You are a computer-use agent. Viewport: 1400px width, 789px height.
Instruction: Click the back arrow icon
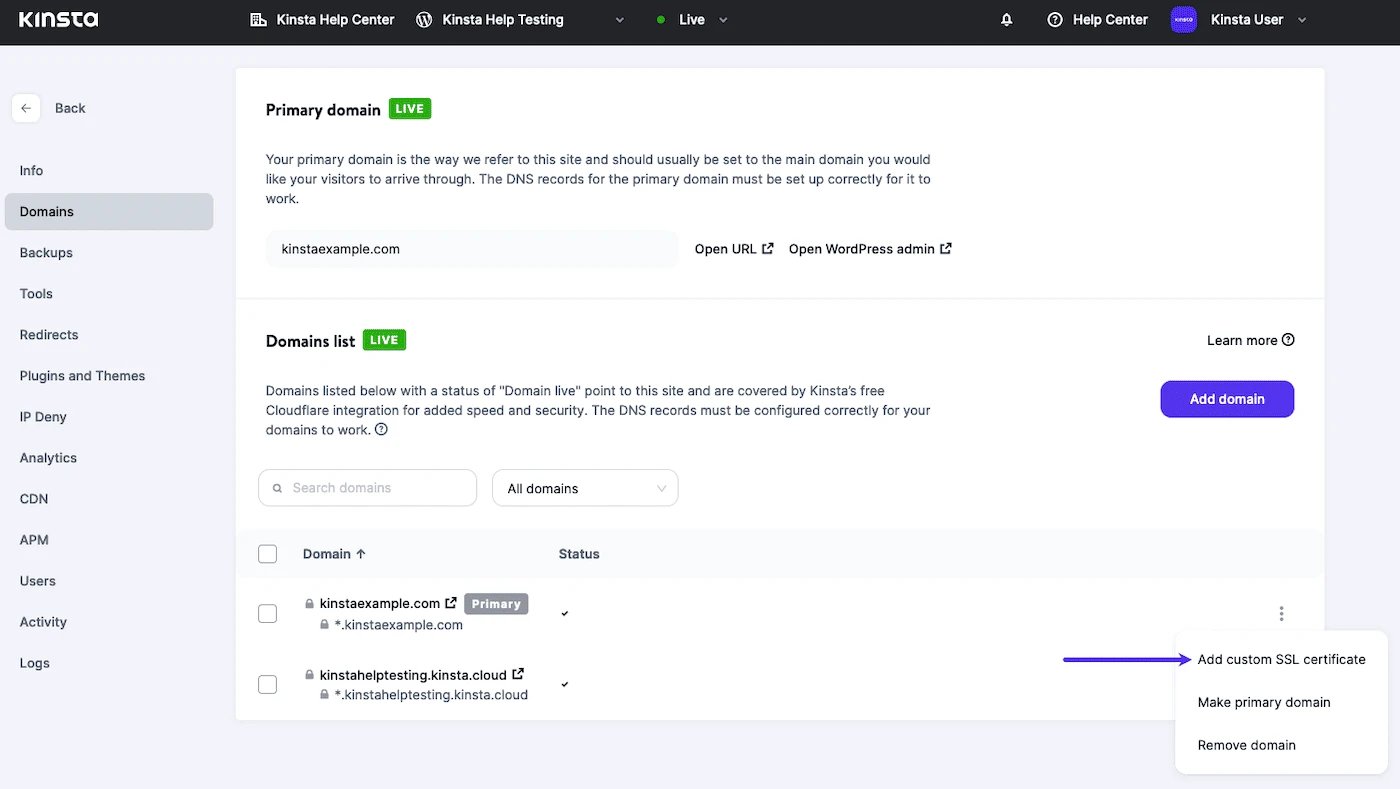26,108
